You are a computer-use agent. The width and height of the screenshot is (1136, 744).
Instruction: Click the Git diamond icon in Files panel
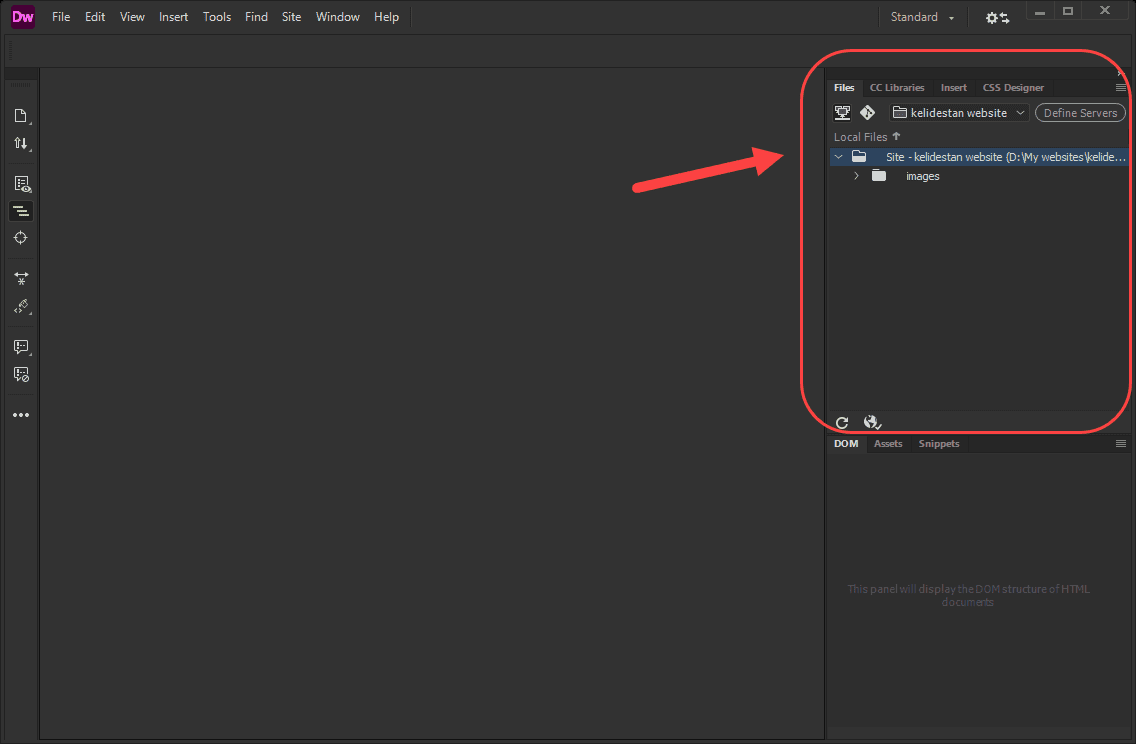click(x=867, y=112)
